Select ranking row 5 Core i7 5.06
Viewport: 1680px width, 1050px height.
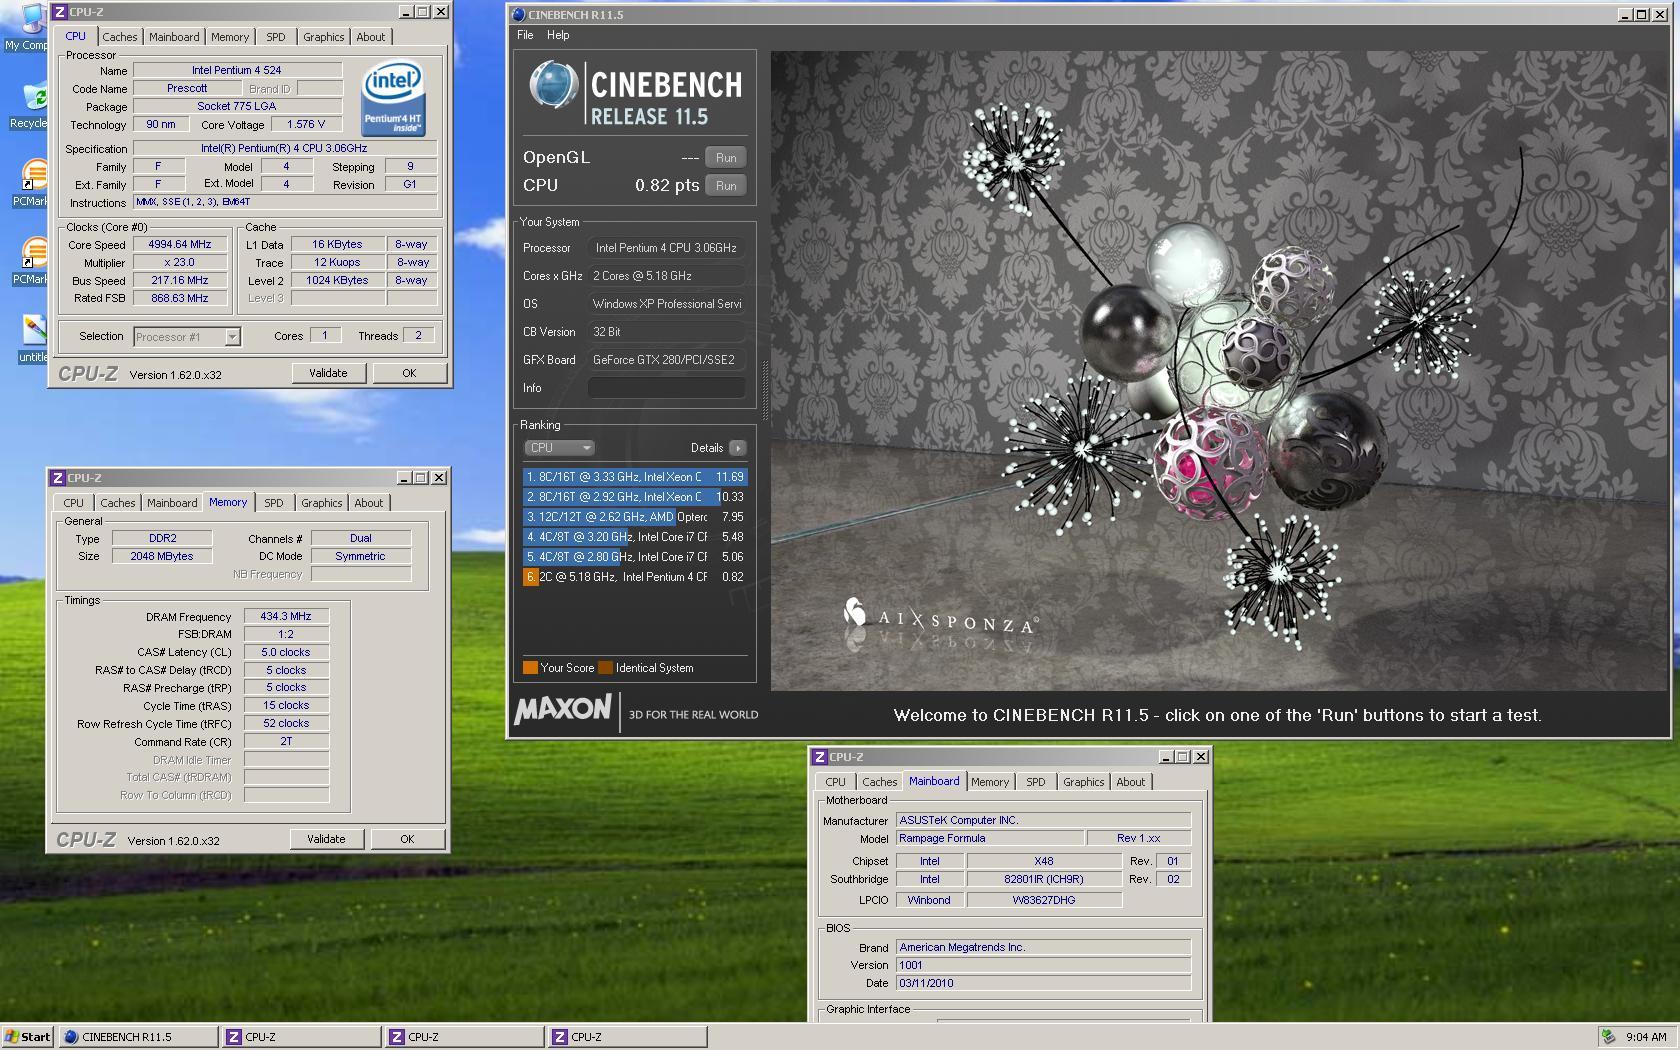pos(635,557)
